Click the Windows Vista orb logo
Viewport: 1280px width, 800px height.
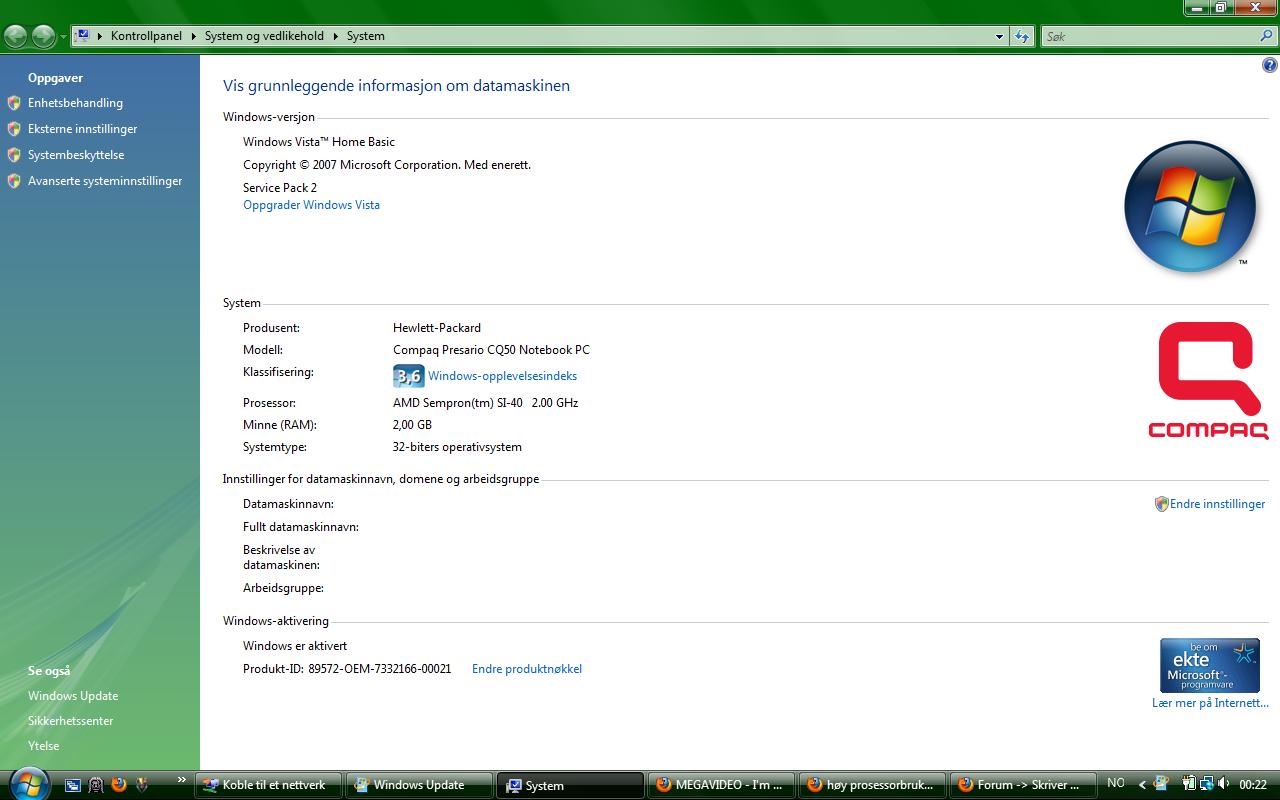coord(1189,207)
